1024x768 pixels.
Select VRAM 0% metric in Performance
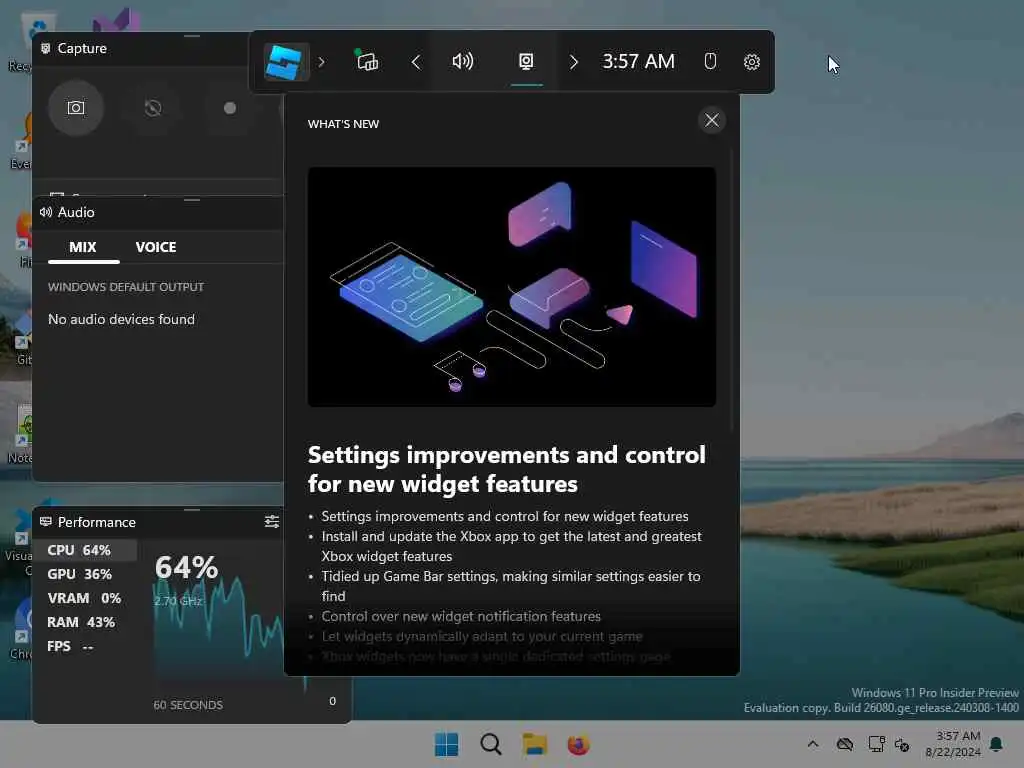tap(85, 598)
